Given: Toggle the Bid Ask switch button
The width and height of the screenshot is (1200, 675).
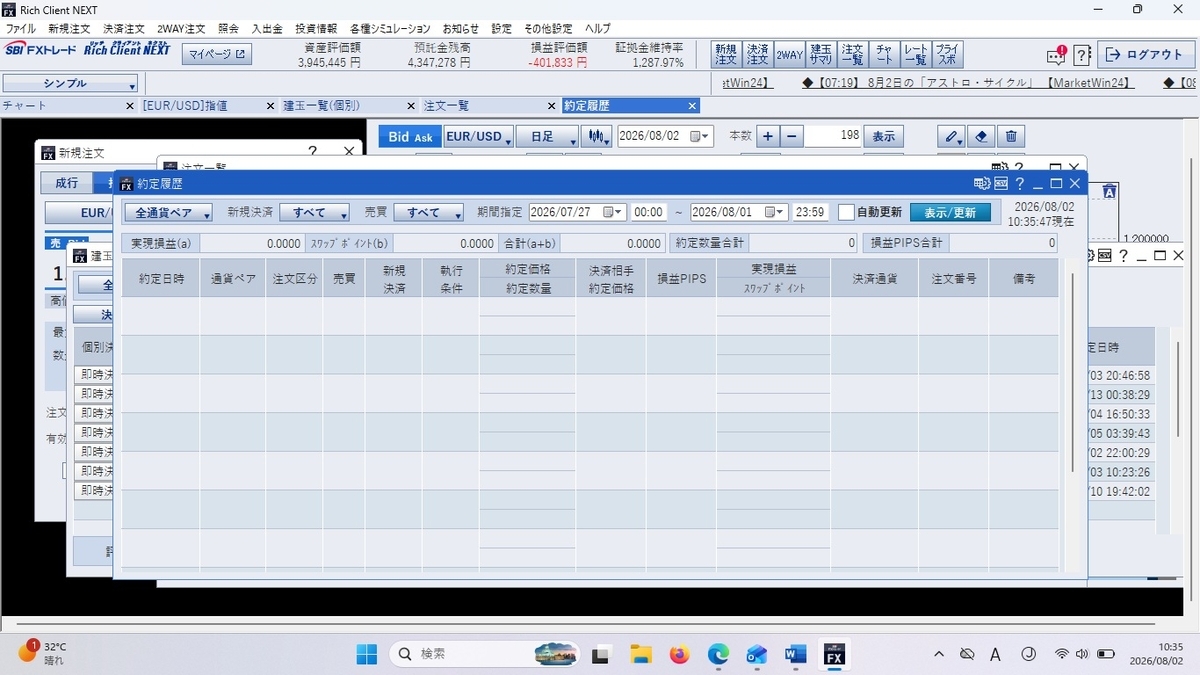Looking at the screenshot, I should coord(410,136).
